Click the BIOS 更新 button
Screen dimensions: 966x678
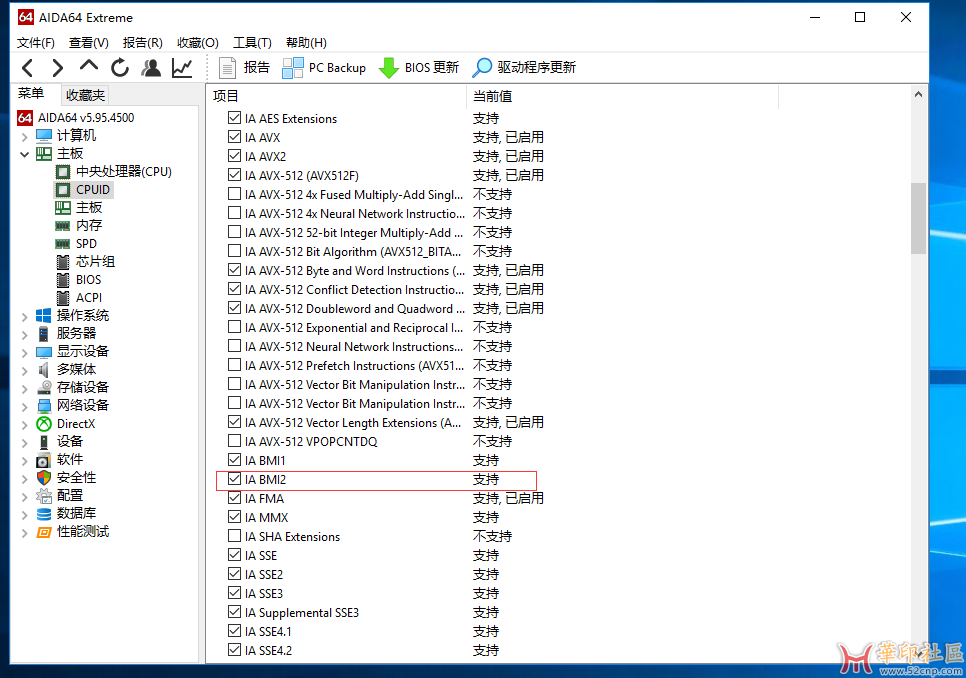click(x=419, y=67)
